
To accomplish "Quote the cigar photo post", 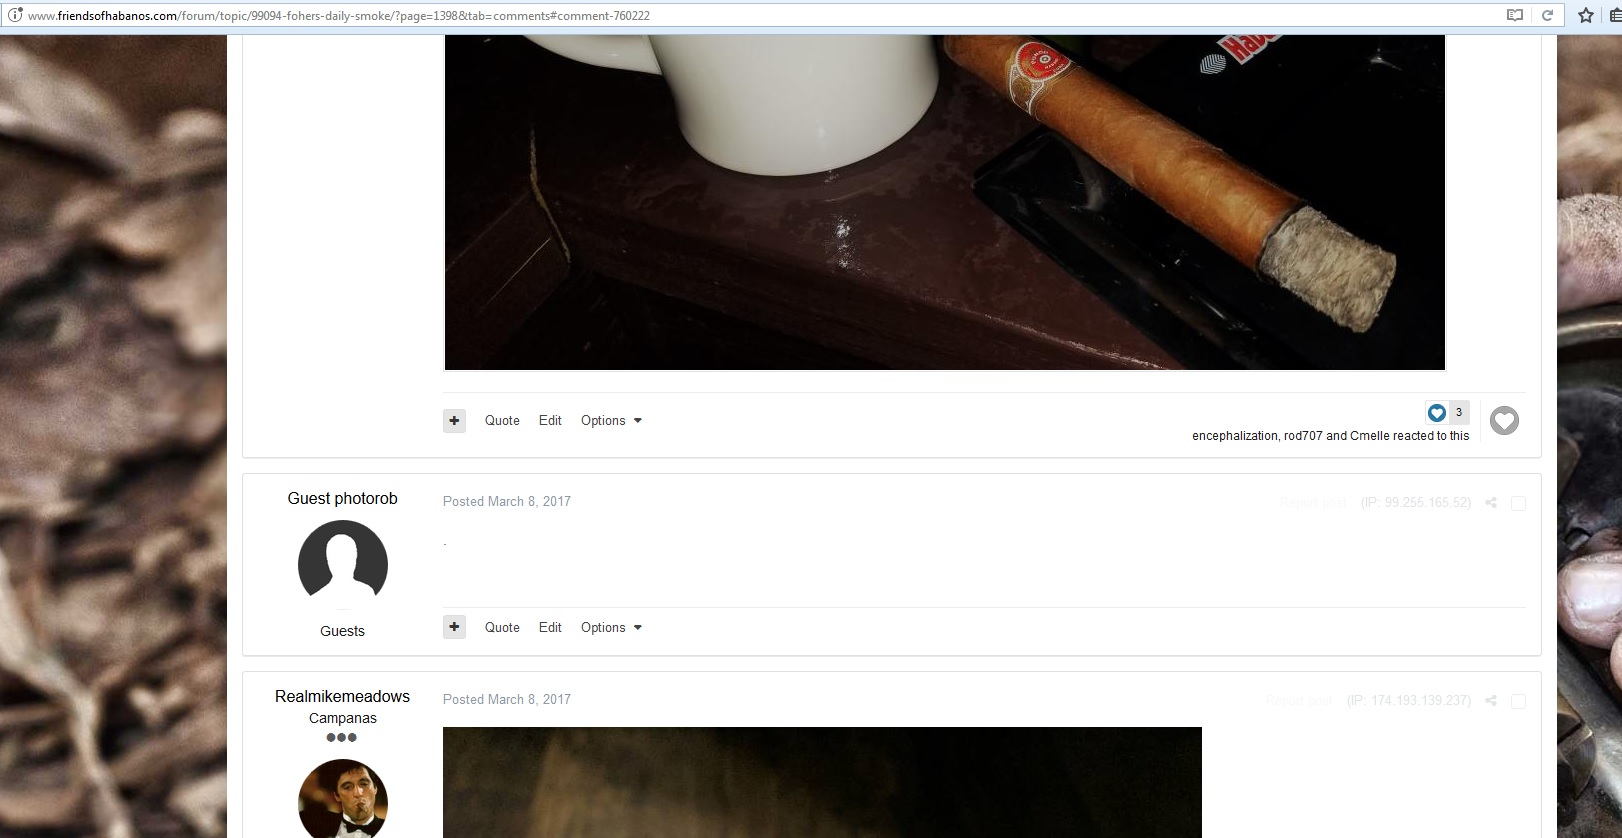I will [502, 421].
